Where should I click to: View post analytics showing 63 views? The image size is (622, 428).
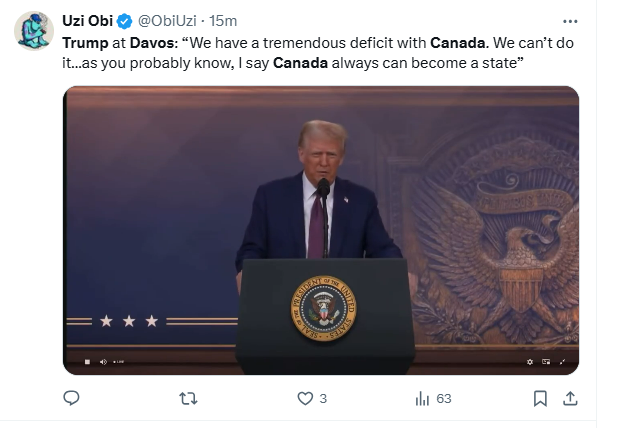pos(433,398)
